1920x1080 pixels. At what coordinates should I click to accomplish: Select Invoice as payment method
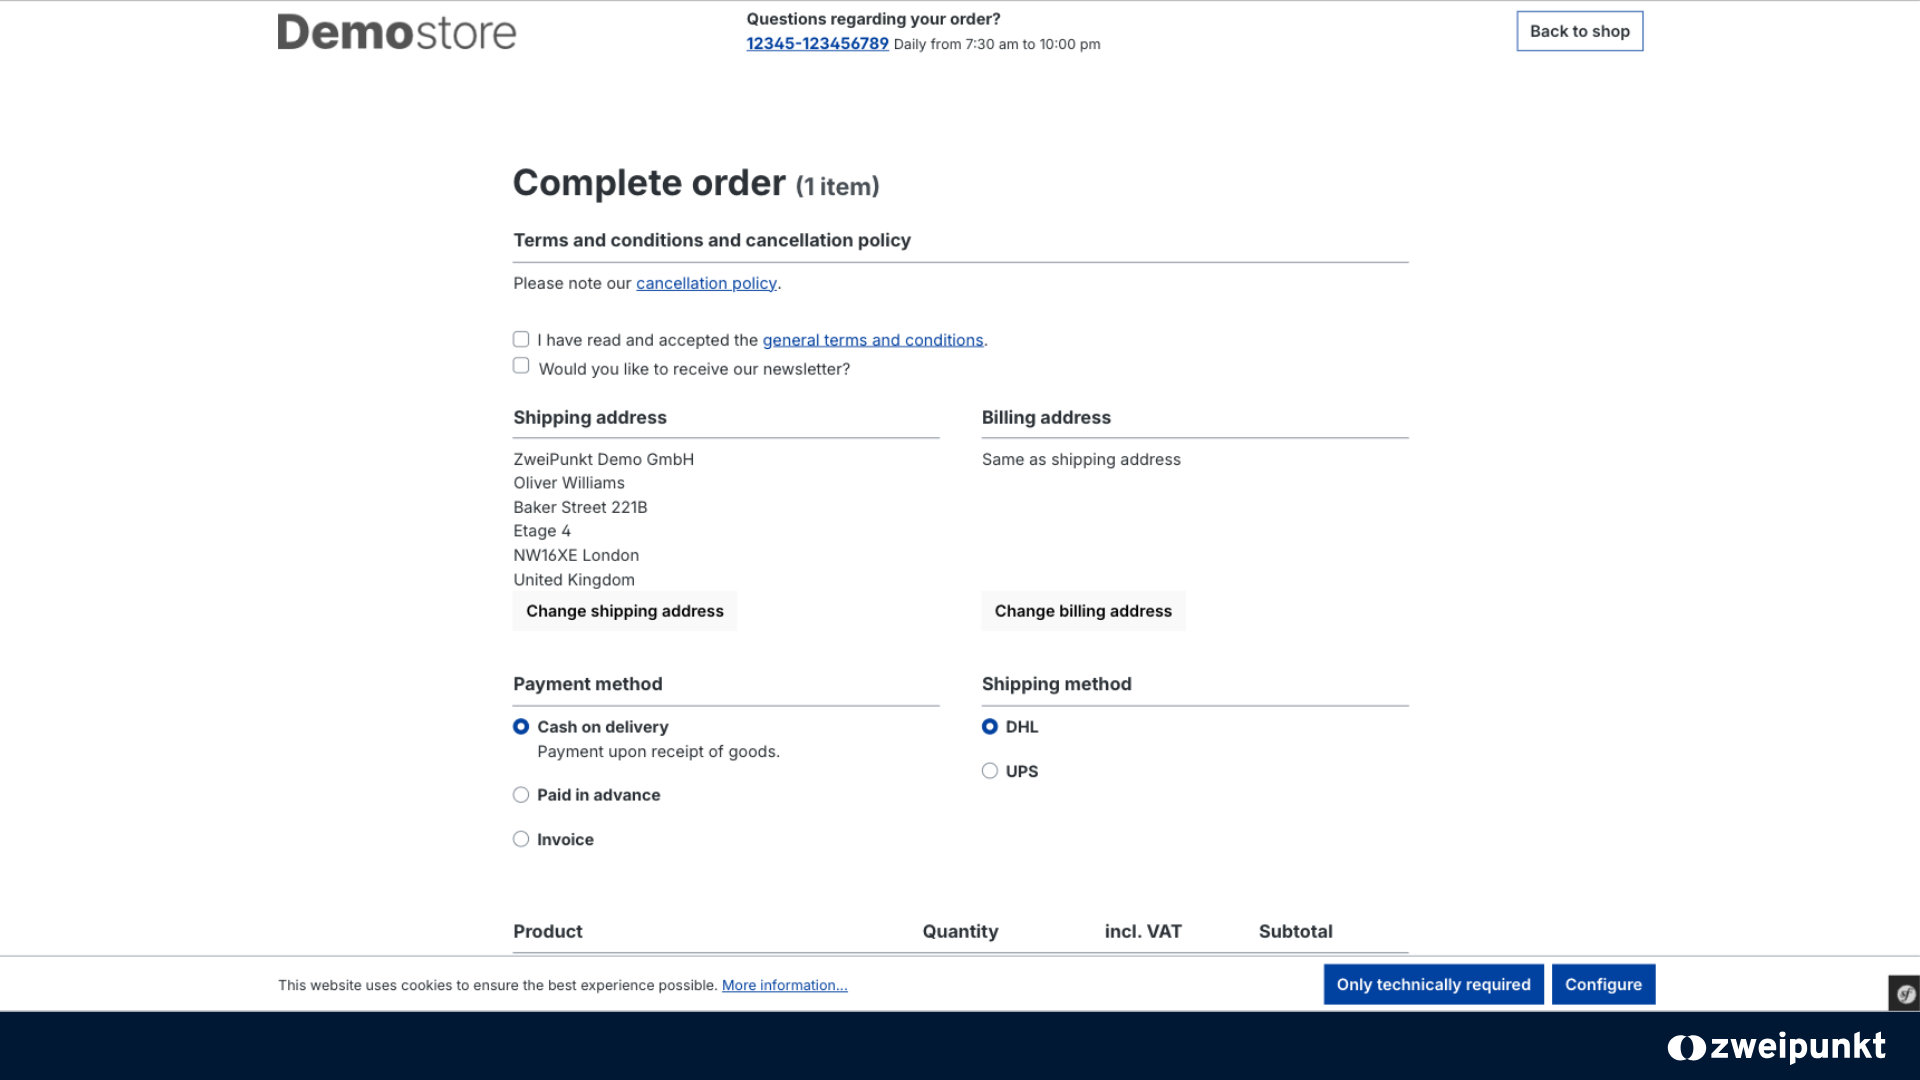coord(521,840)
